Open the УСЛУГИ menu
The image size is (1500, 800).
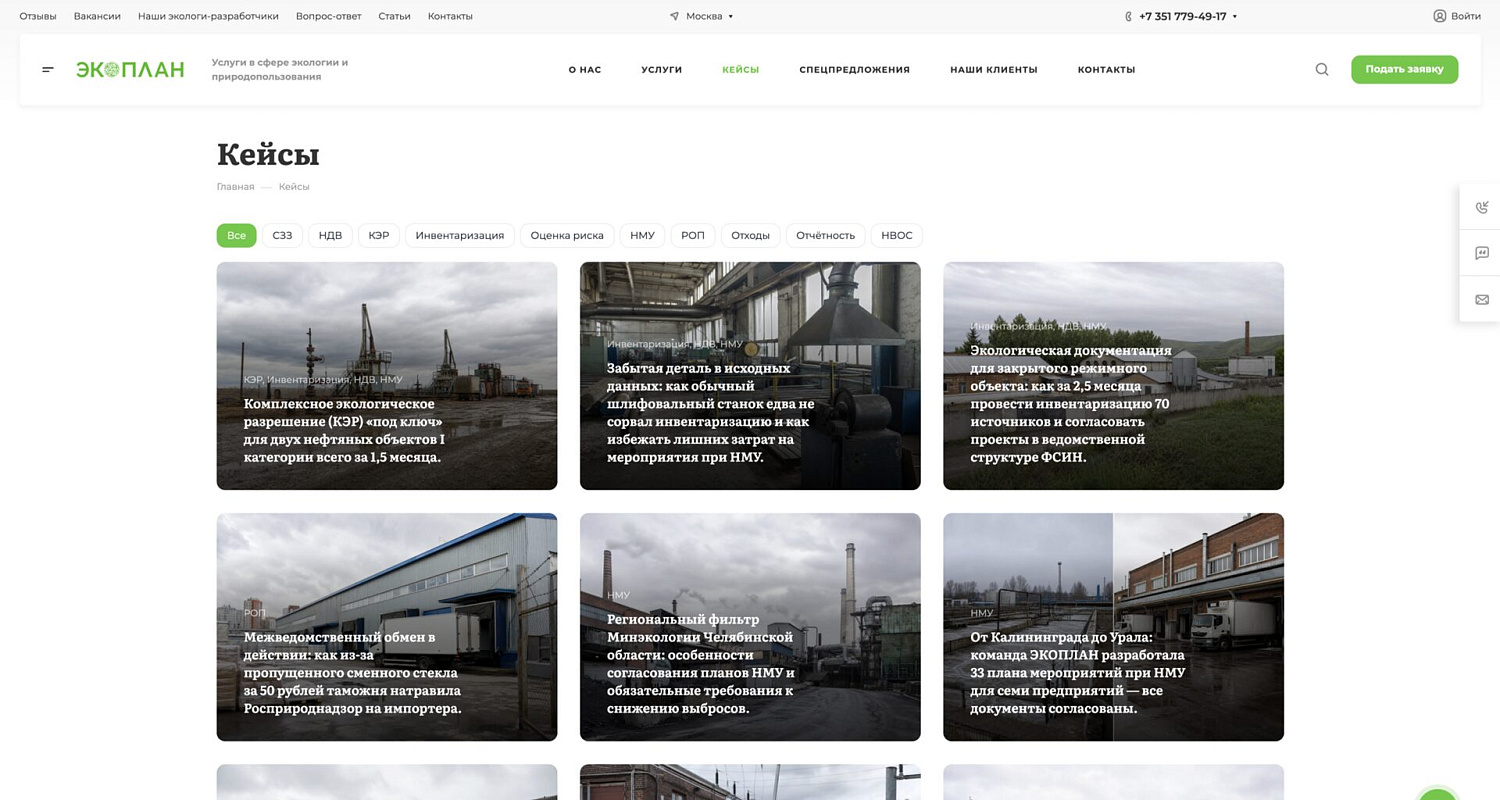(x=662, y=70)
